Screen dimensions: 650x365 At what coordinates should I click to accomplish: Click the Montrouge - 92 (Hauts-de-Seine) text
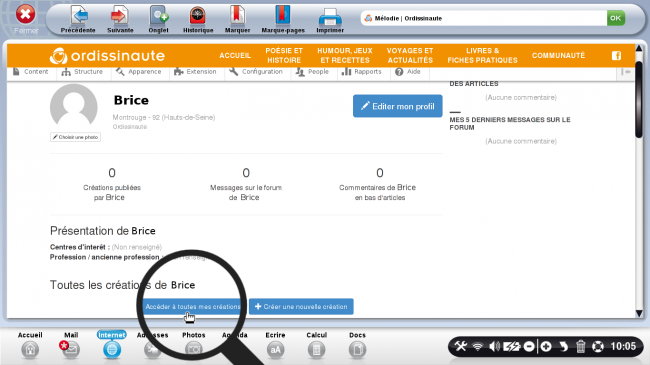pos(164,117)
